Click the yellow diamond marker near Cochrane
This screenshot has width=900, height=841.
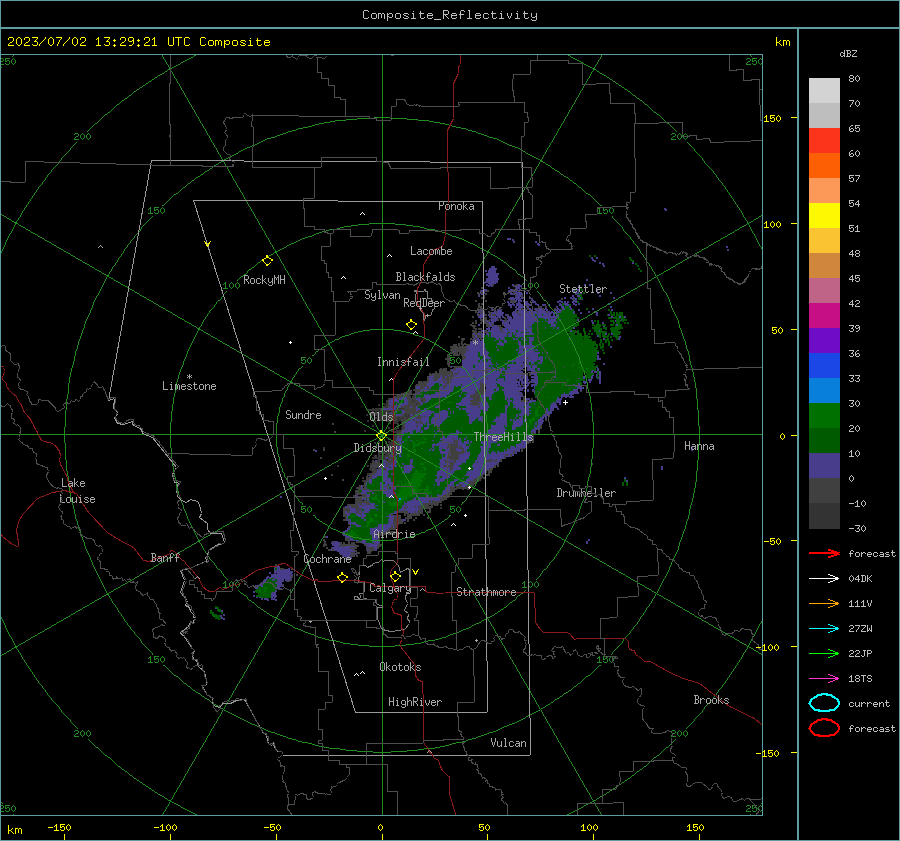point(342,578)
